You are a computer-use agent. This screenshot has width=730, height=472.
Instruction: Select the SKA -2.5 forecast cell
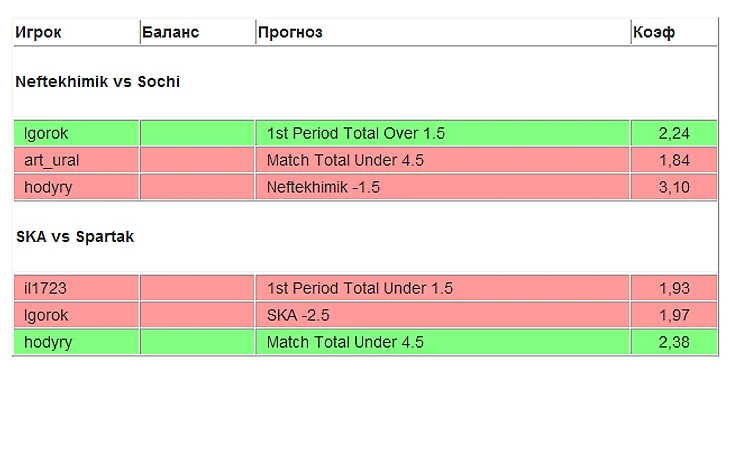click(298, 315)
